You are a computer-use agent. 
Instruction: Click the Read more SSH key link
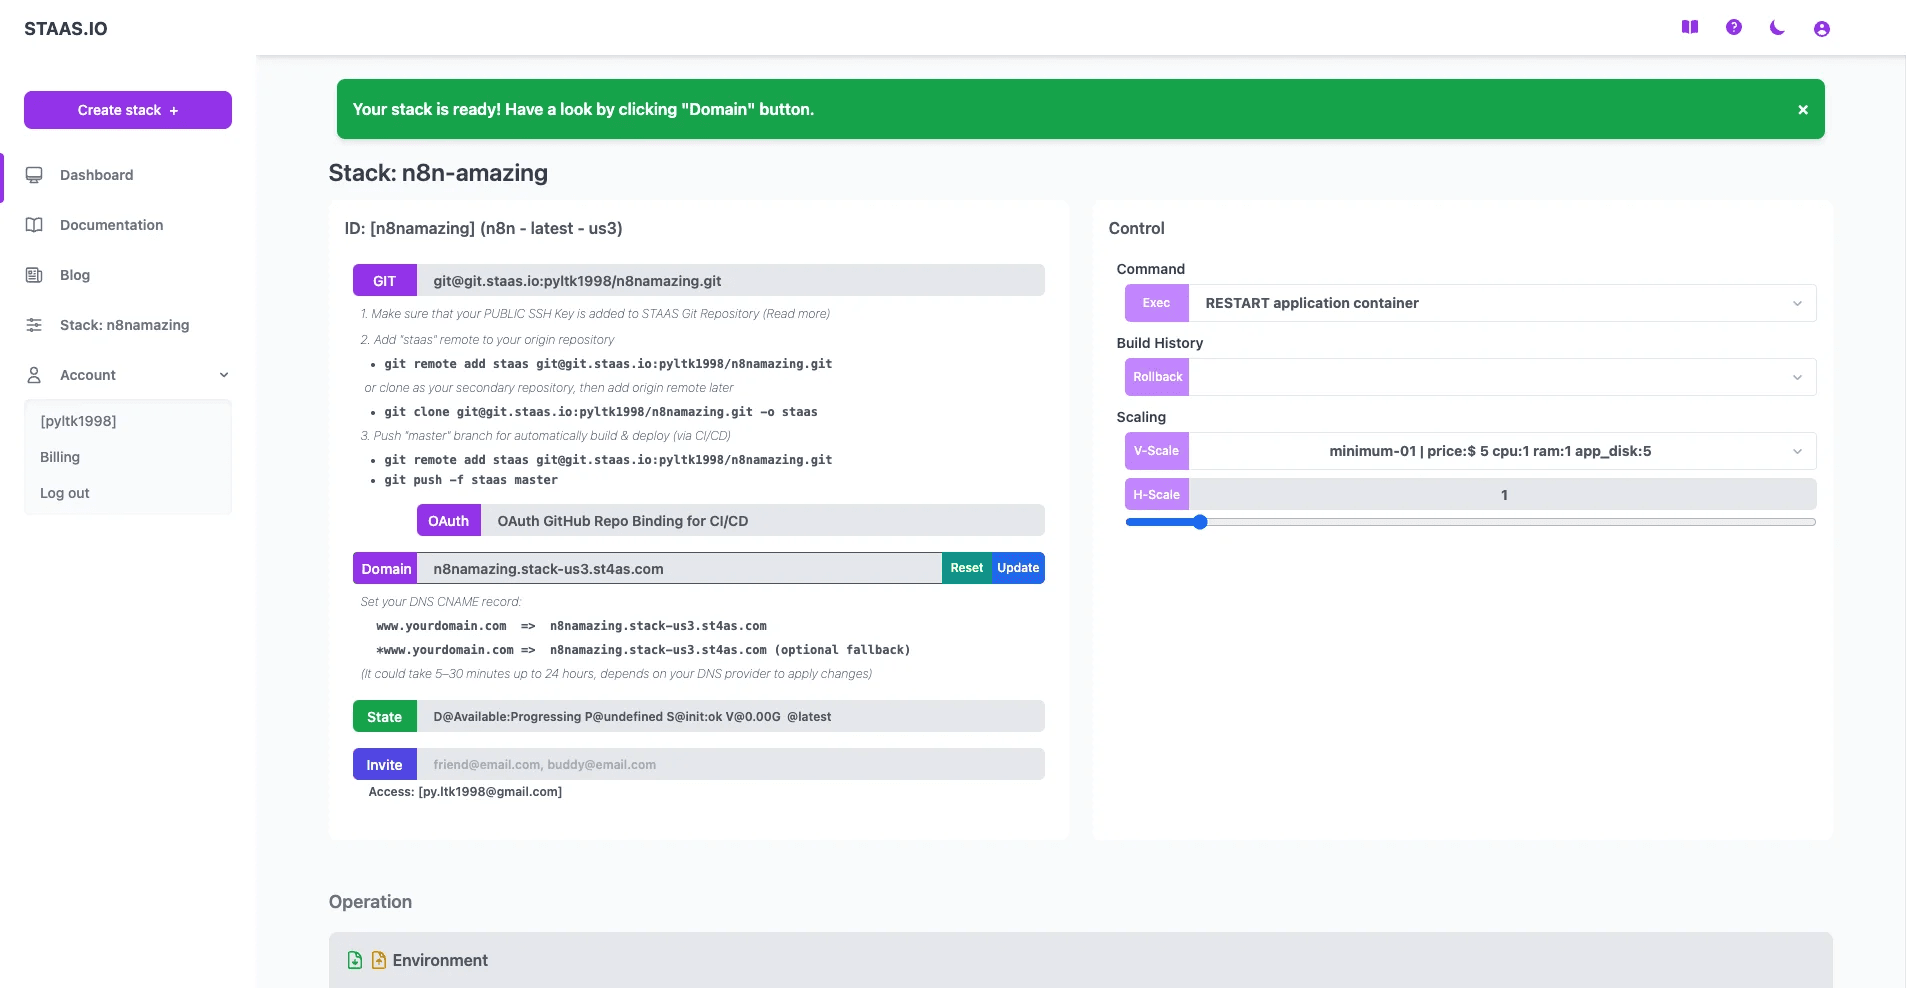tap(796, 314)
